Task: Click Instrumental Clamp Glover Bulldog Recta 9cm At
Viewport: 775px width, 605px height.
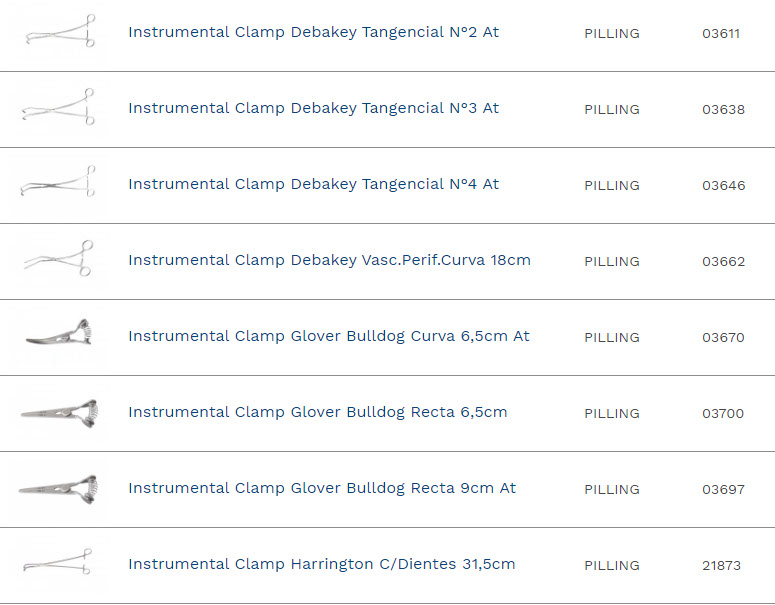Action: click(322, 488)
